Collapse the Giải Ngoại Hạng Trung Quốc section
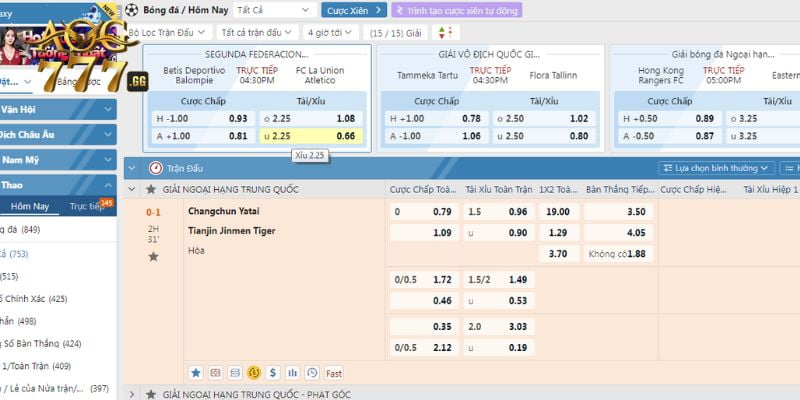 pos(132,189)
